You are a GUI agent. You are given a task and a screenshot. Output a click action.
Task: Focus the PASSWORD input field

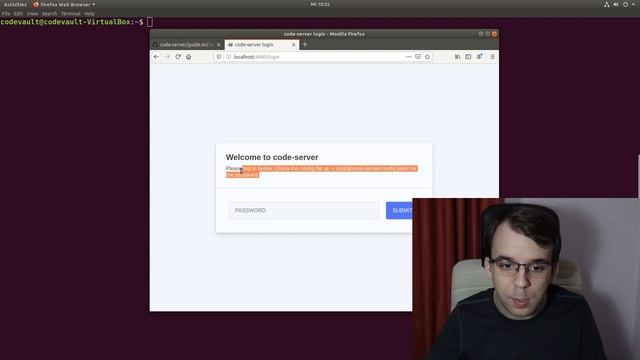[x=304, y=210]
